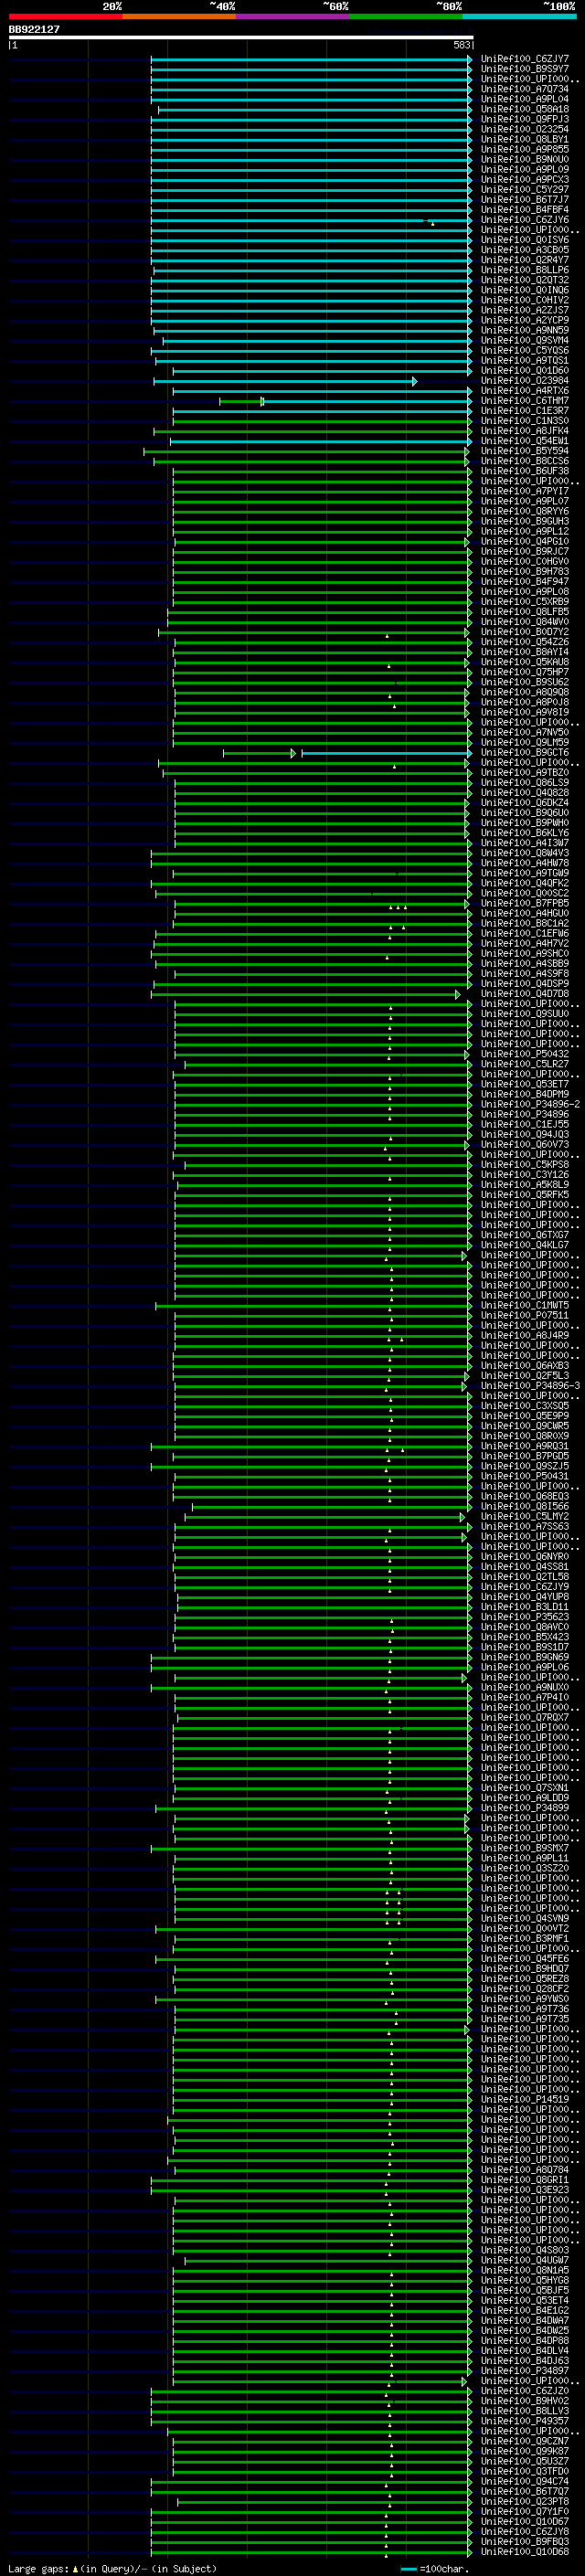
Task: Select hit label UniRef100_B9N0U0
Action: pyautogui.click(x=525, y=160)
